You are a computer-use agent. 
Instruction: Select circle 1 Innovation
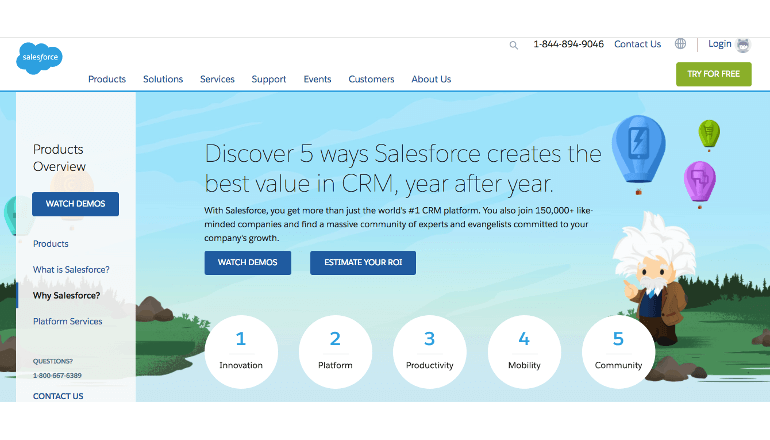[241, 352]
